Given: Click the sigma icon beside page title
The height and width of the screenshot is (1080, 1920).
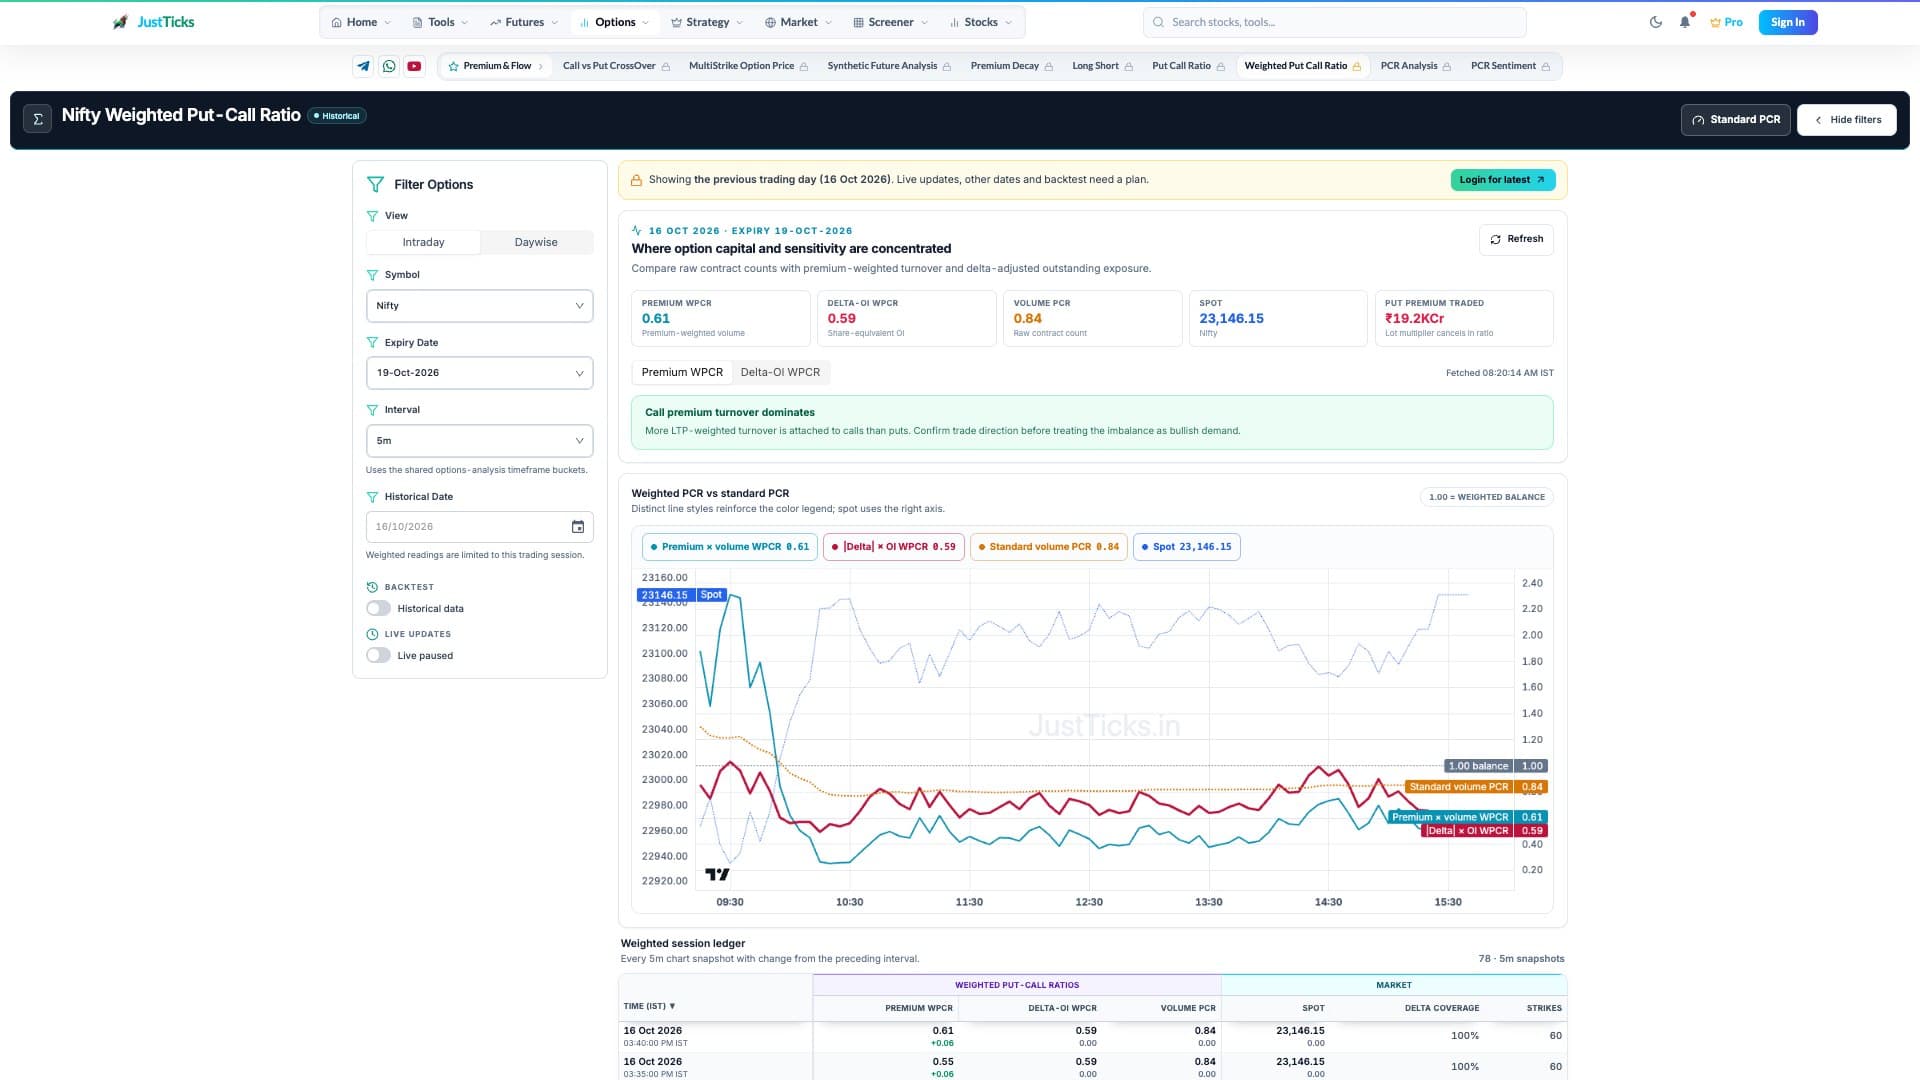Looking at the screenshot, I should click(x=37, y=119).
